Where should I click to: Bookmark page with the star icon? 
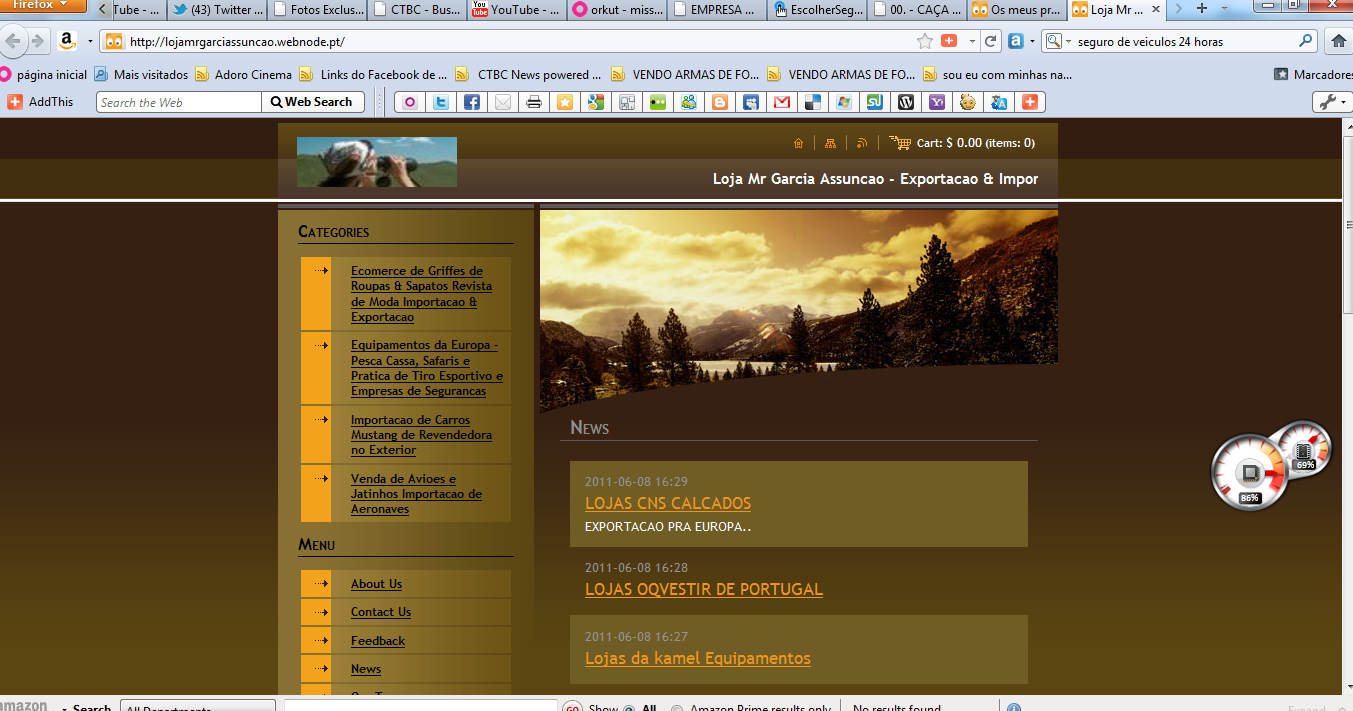925,41
